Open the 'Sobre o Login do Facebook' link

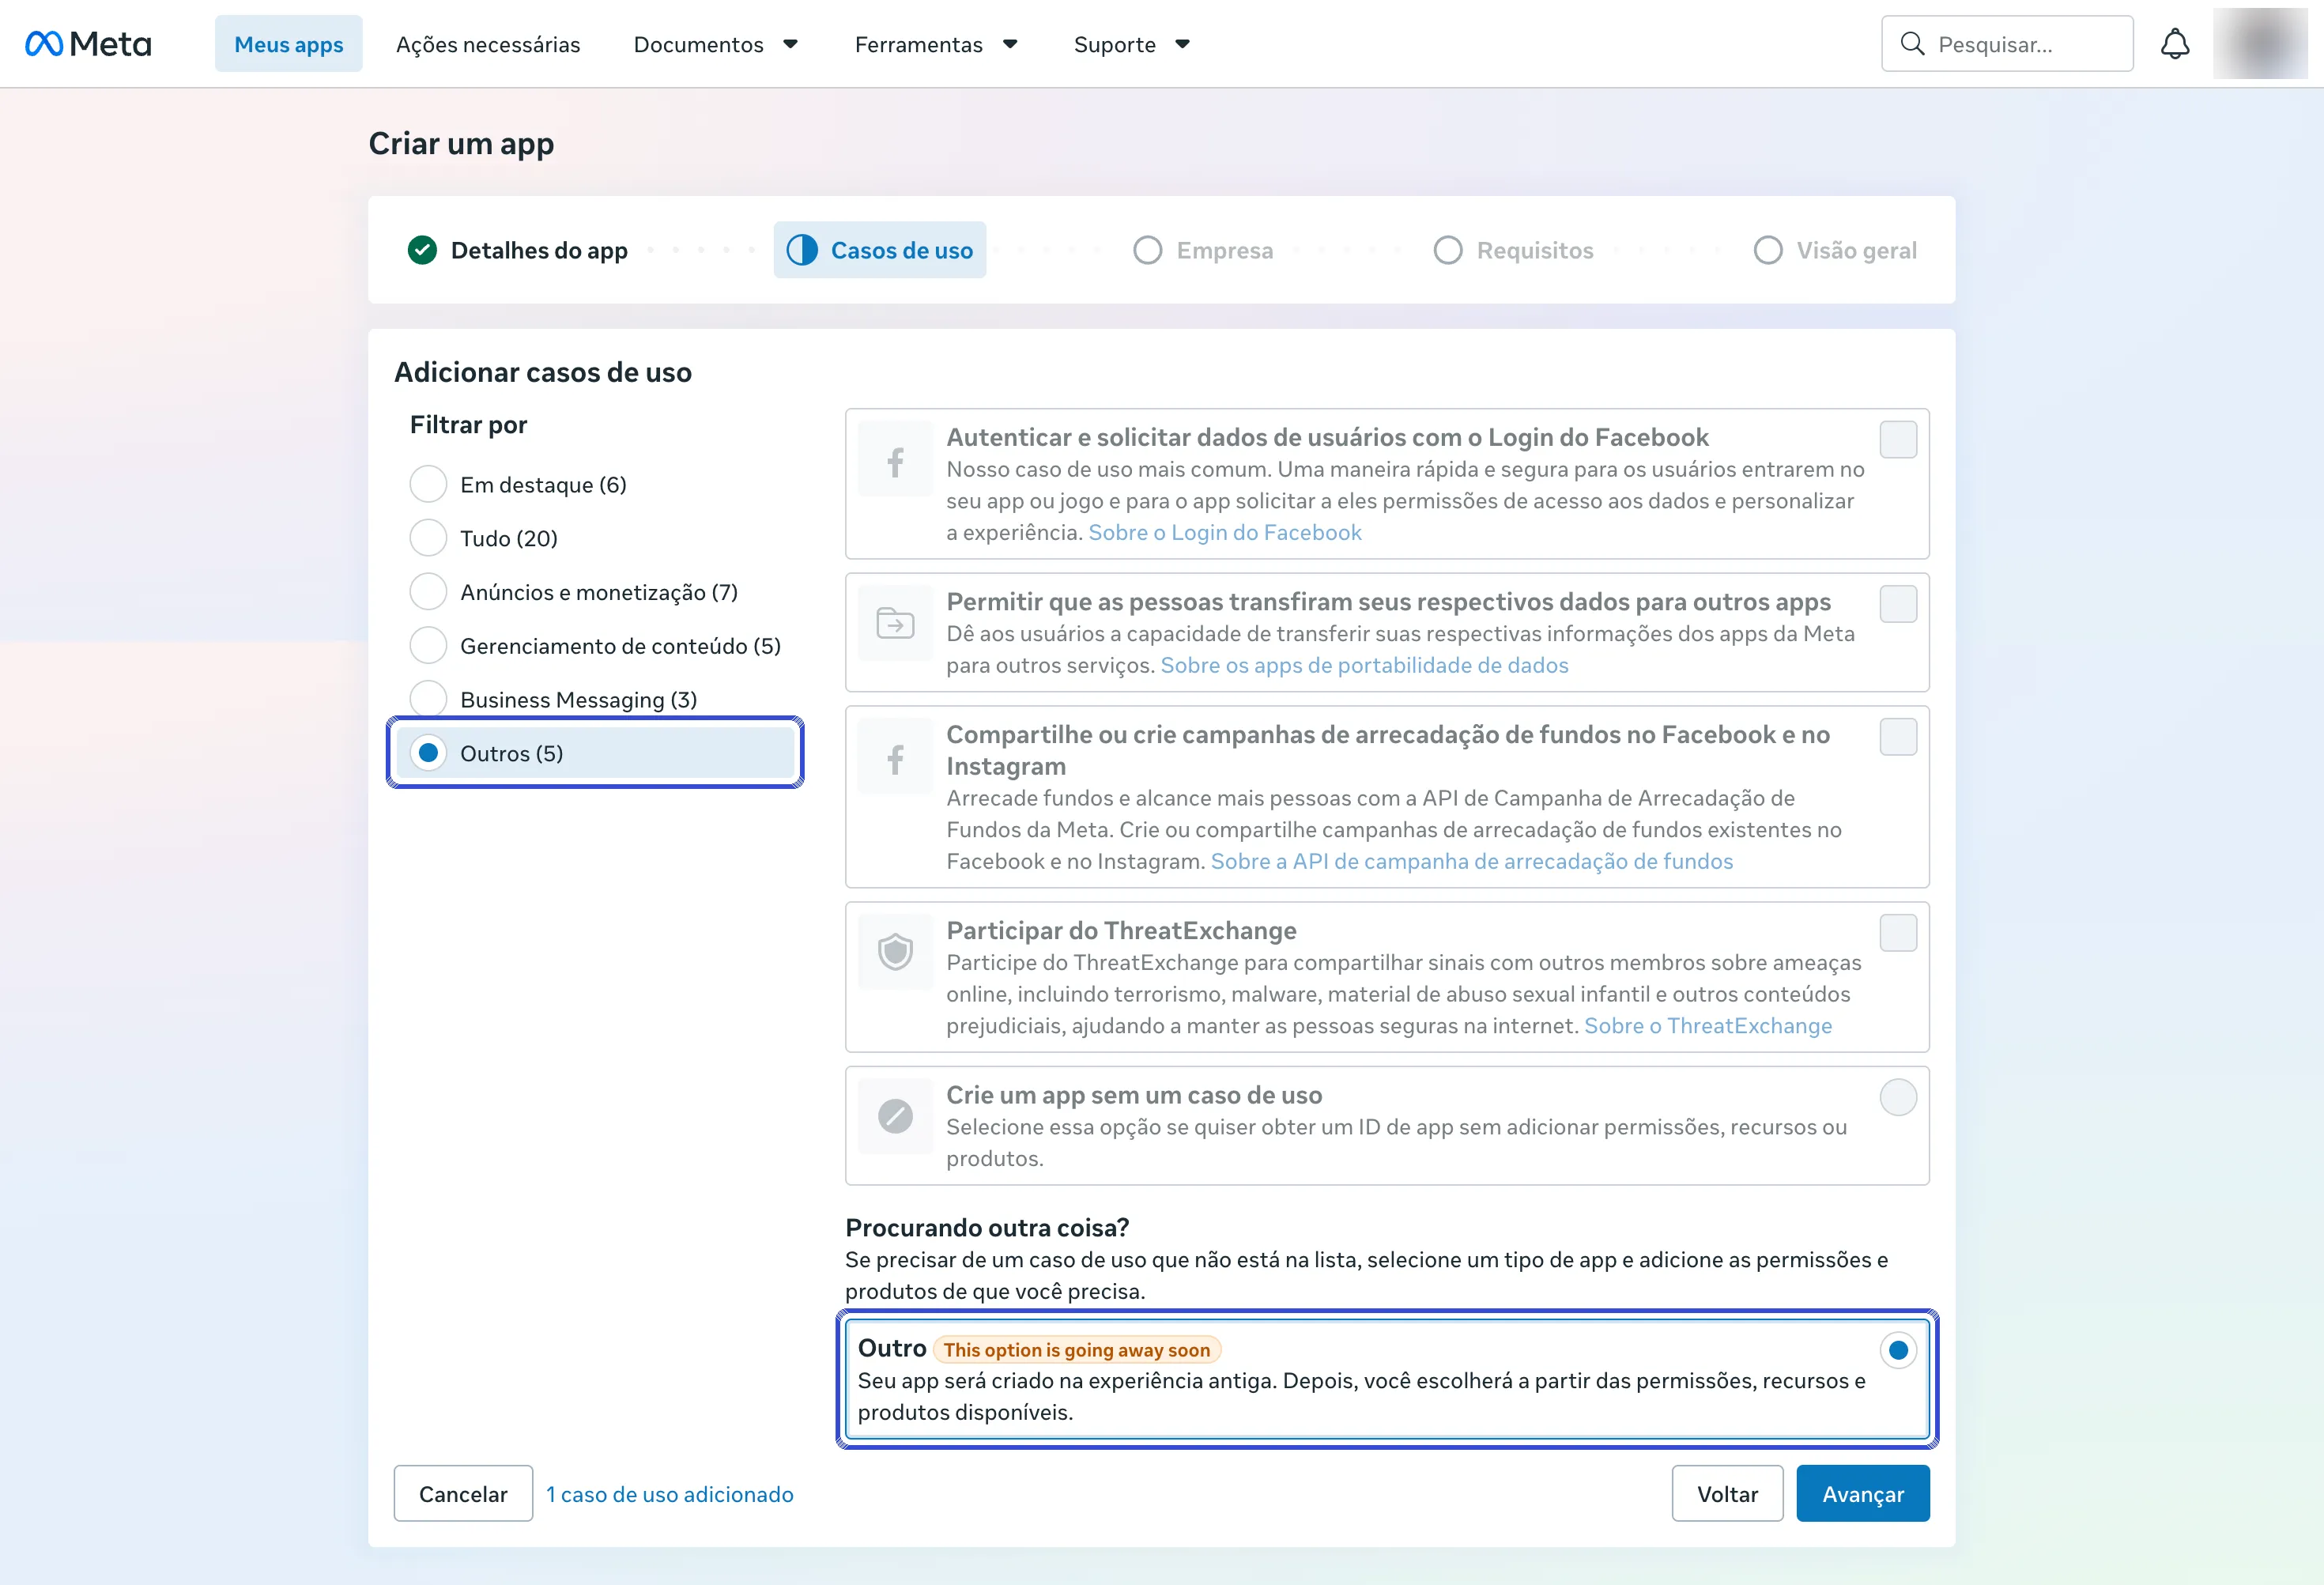pyautogui.click(x=1225, y=533)
